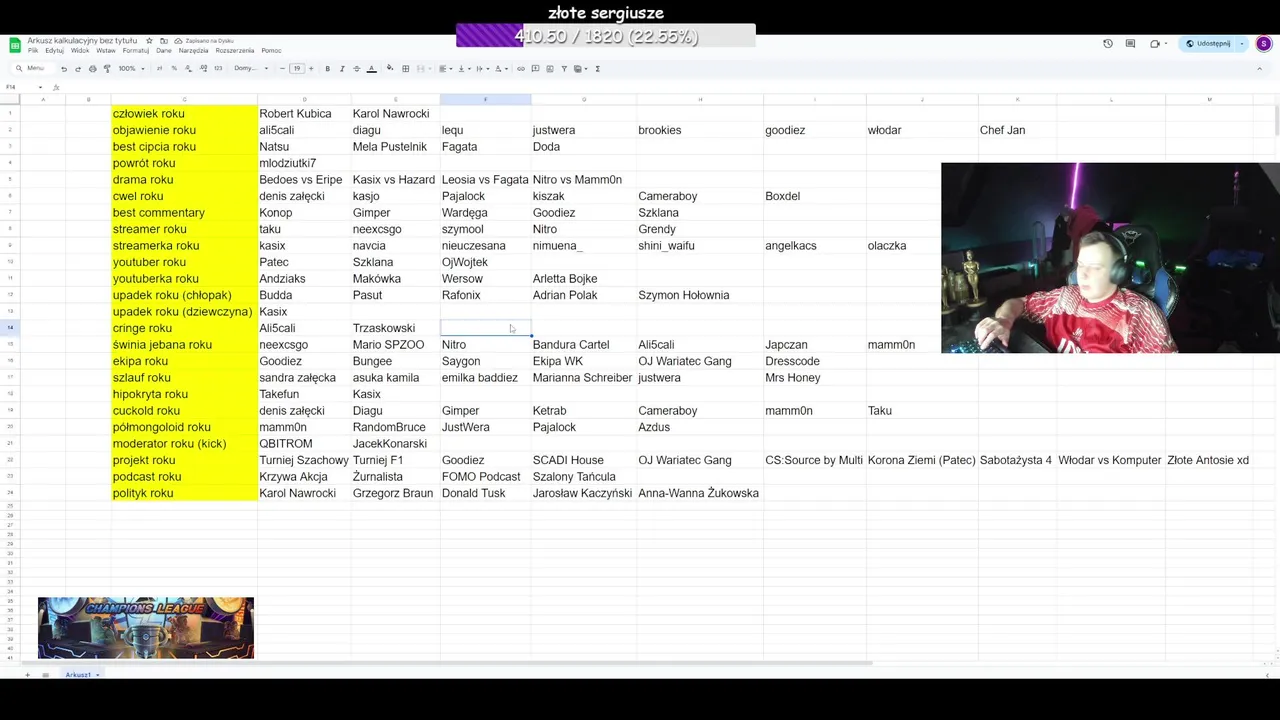Open the Narzędzia menu

click(193, 51)
